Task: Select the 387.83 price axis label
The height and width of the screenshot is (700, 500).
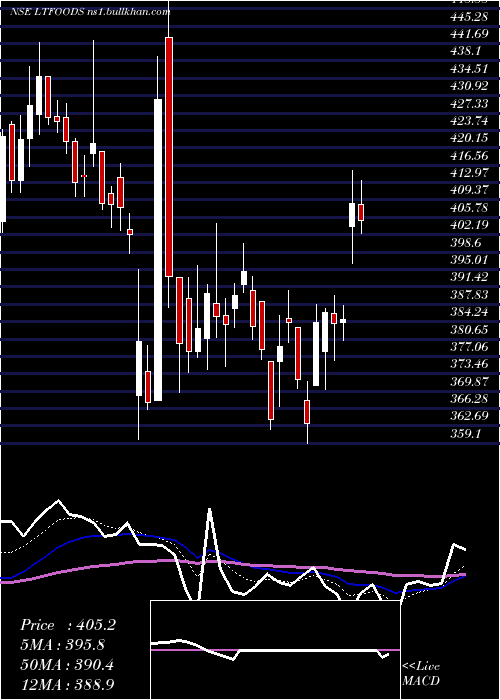Action: click(469, 295)
